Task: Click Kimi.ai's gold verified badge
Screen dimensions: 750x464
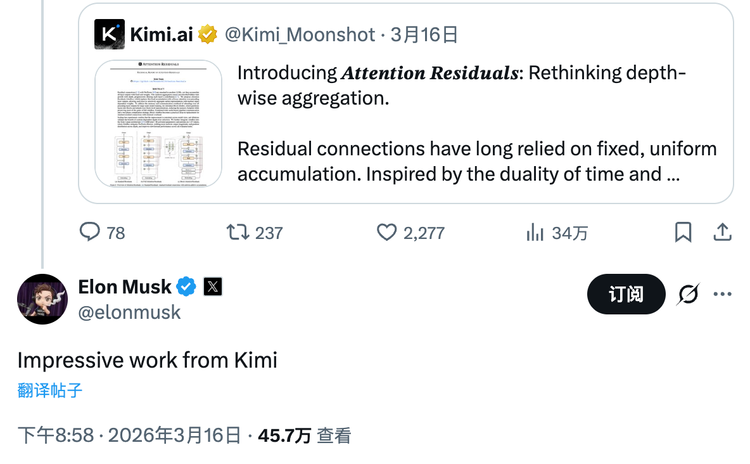Action: click(208, 34)
